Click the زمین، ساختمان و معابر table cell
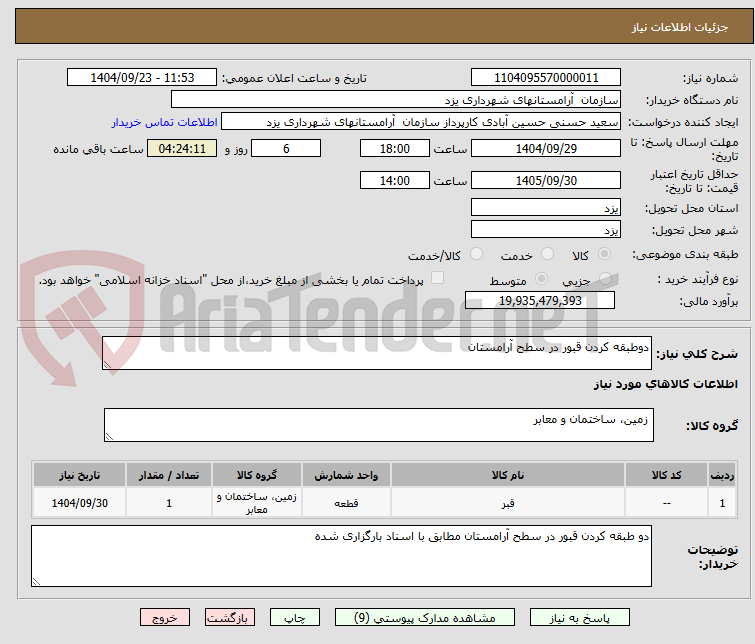Viewport: 755px width, 644px height. pyautogui.click(x=257, y=503)
